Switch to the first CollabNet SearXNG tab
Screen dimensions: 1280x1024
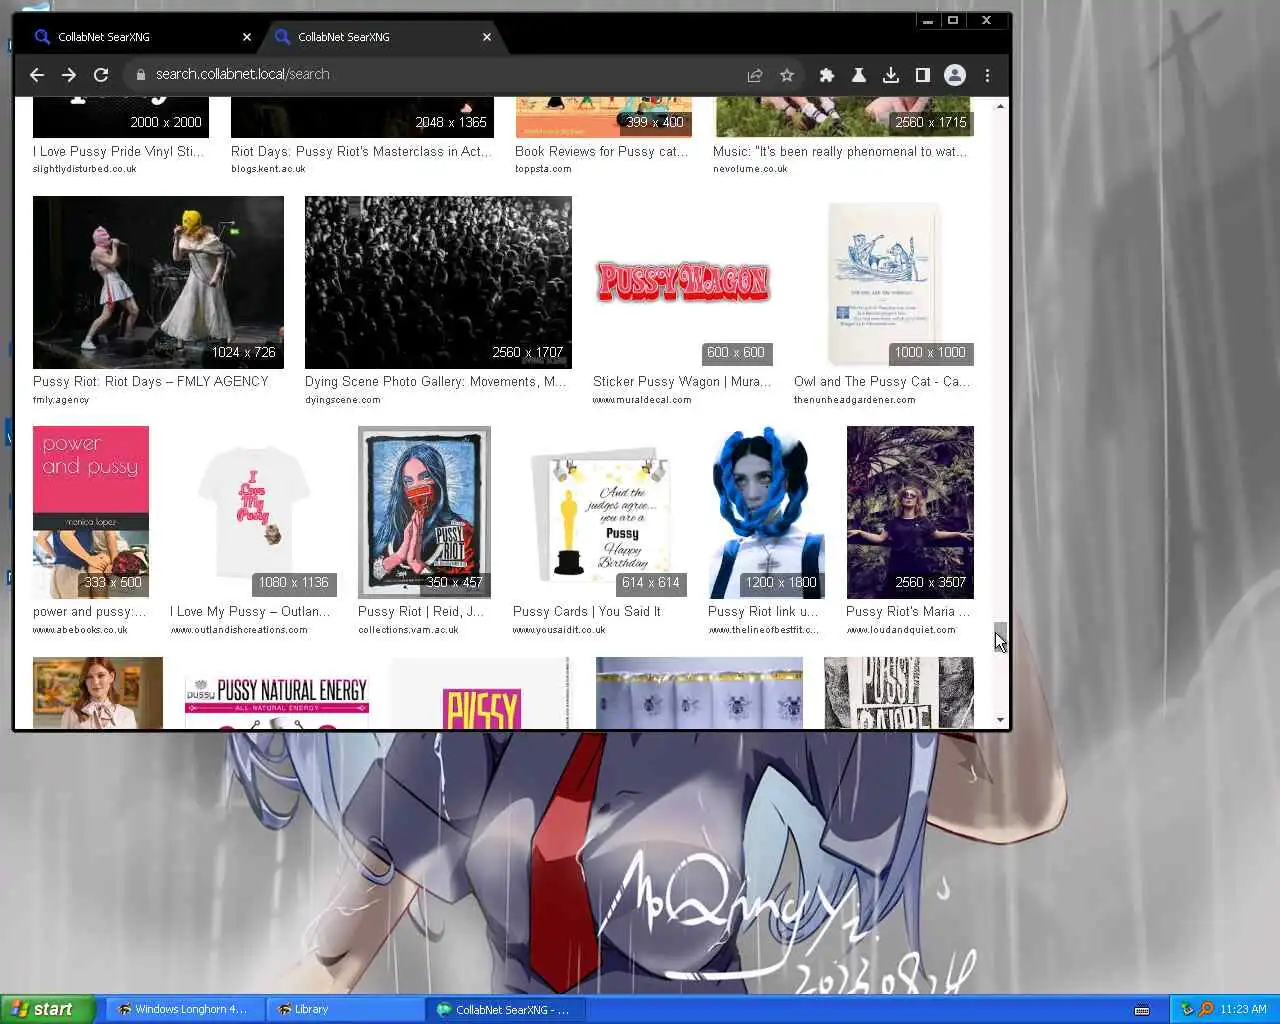coord(140,37)
